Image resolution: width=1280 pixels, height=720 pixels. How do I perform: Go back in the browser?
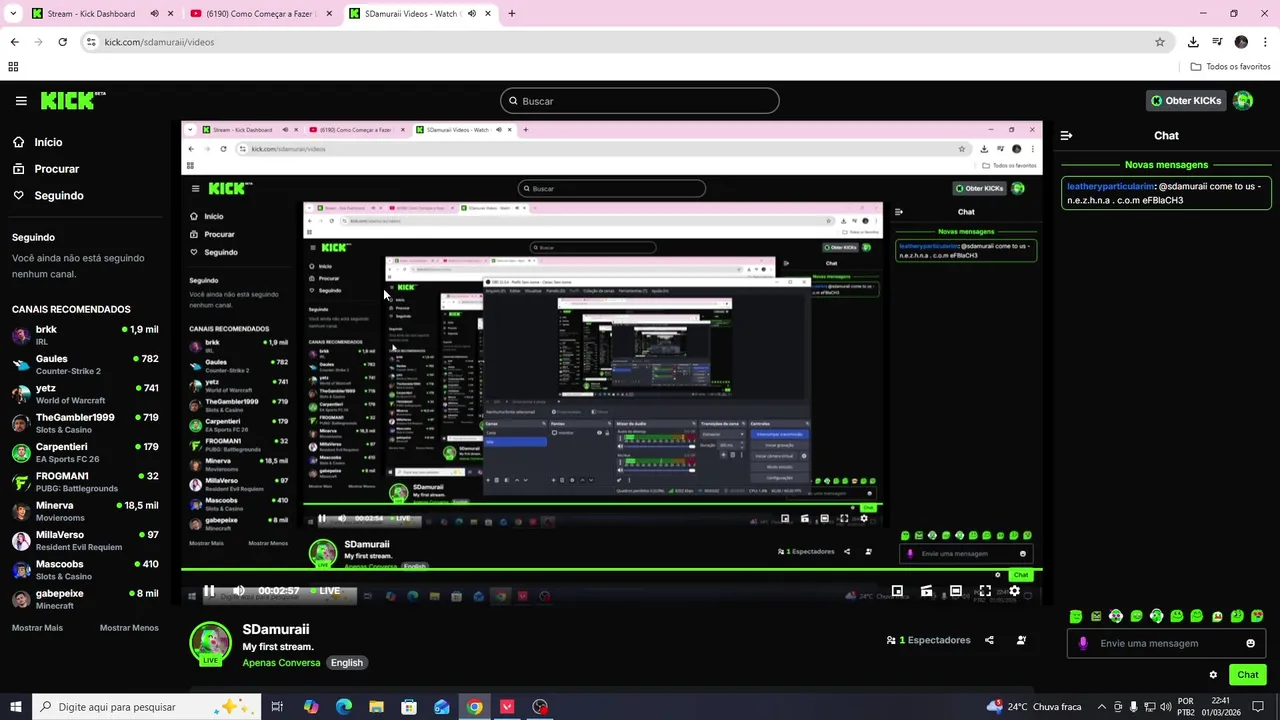14,42
